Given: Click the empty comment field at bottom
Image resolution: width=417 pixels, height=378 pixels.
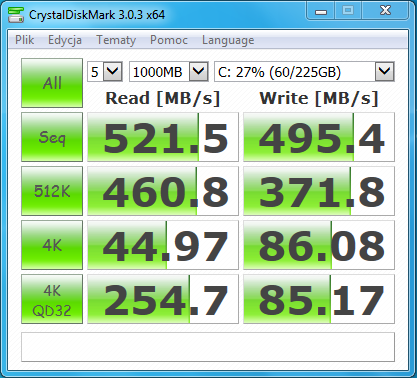Looking at the screenshot, I should pos(208,347).
